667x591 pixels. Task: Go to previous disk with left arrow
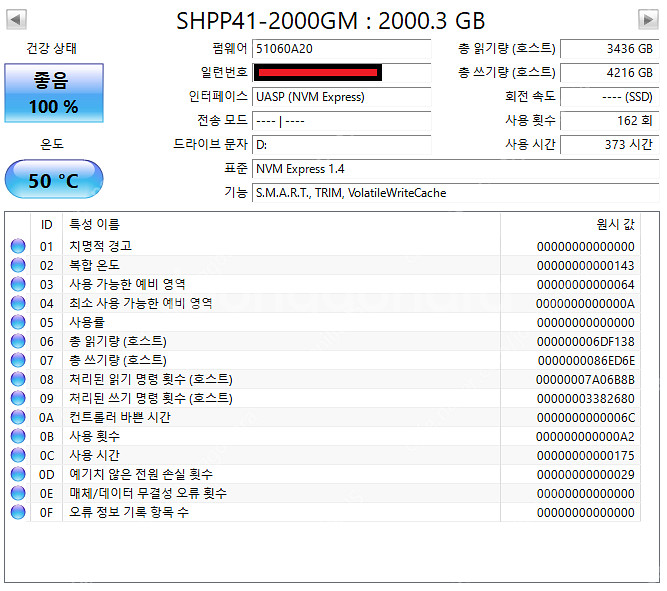click(x=16, y=20)
